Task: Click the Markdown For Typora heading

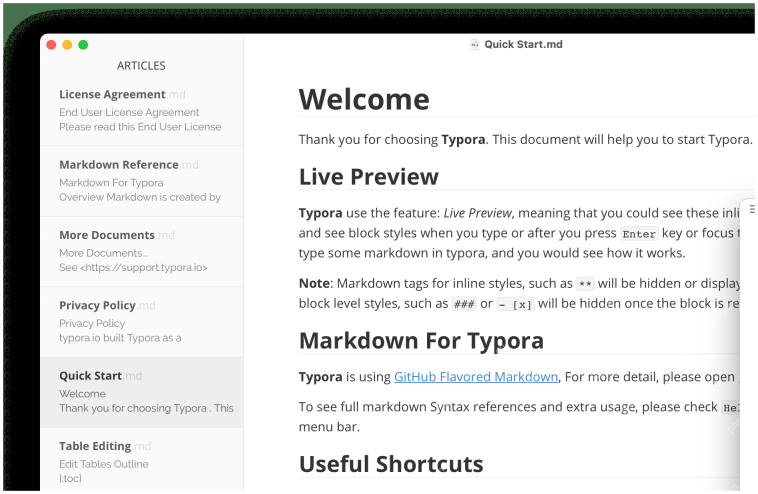Action: click(421, 341)
